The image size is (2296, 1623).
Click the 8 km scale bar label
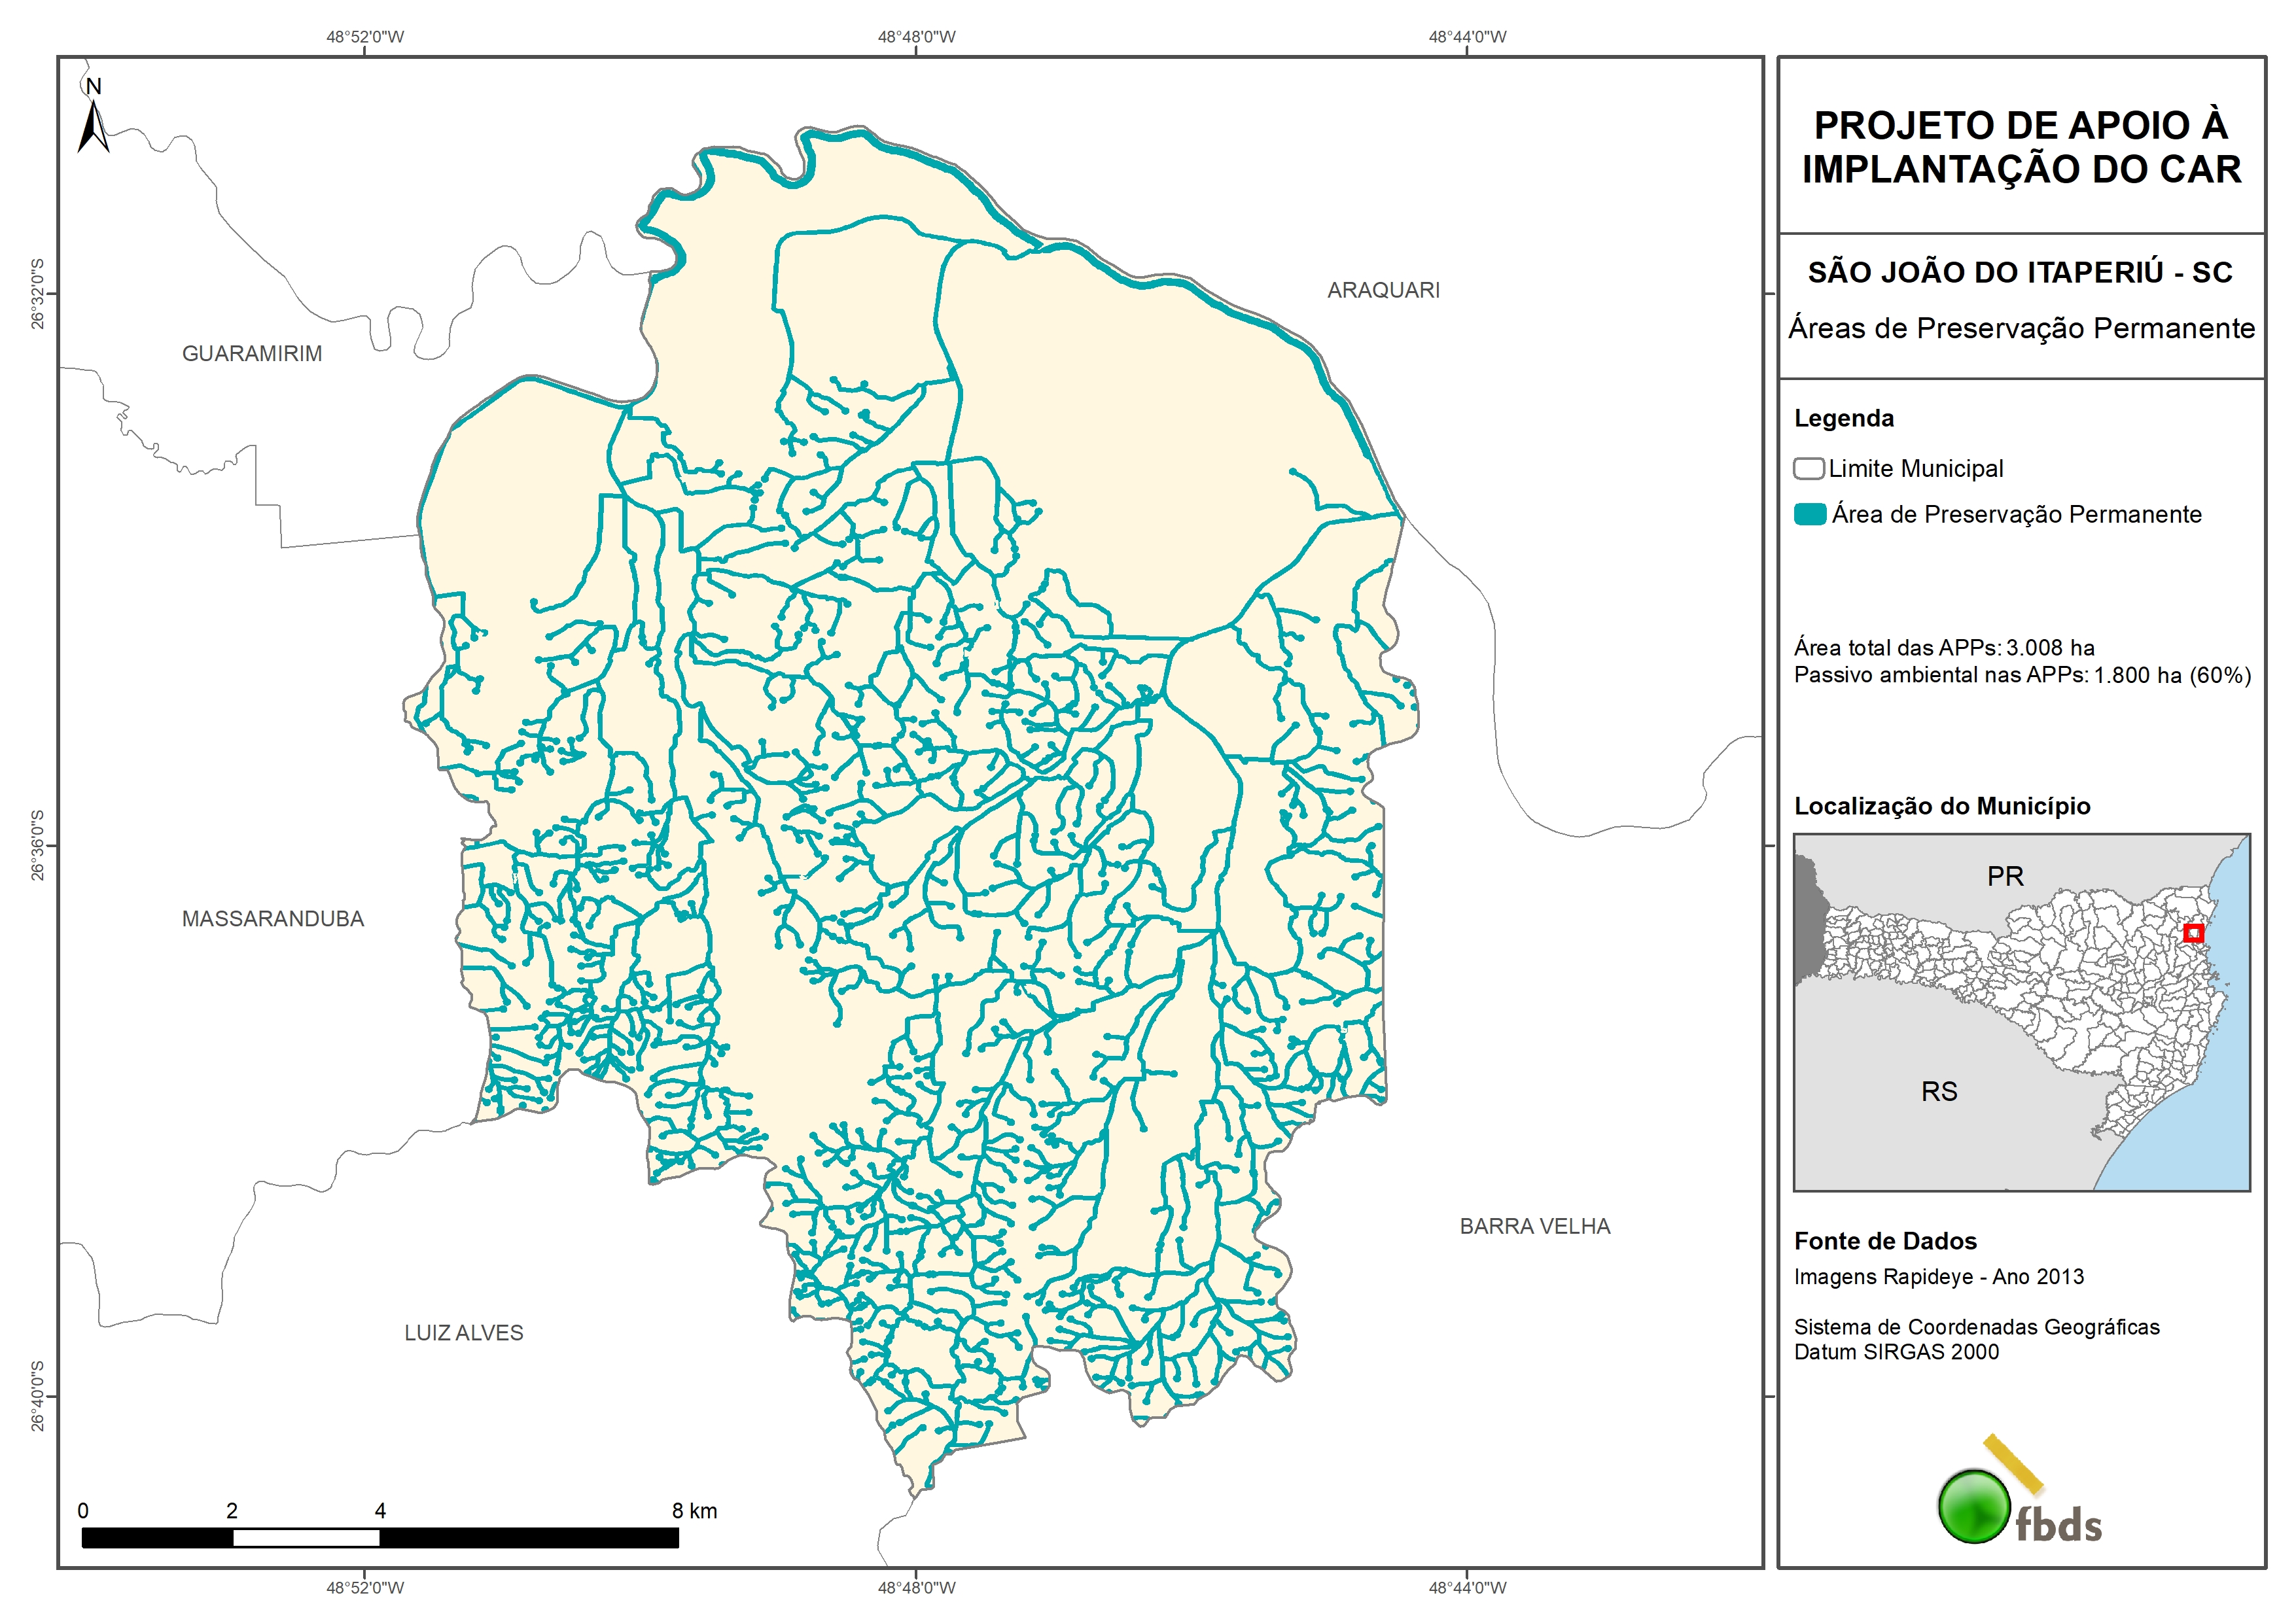pyautogui.click(x=694, y=1511)
